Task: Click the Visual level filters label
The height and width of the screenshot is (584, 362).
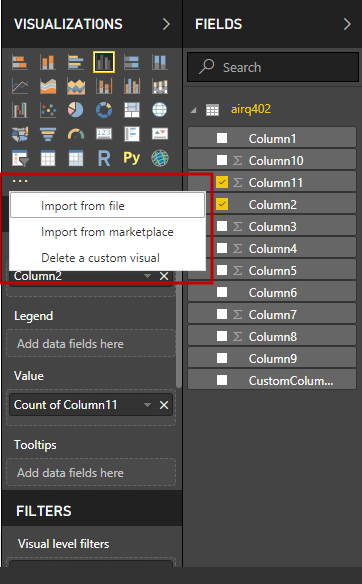Action: (64, 544)
